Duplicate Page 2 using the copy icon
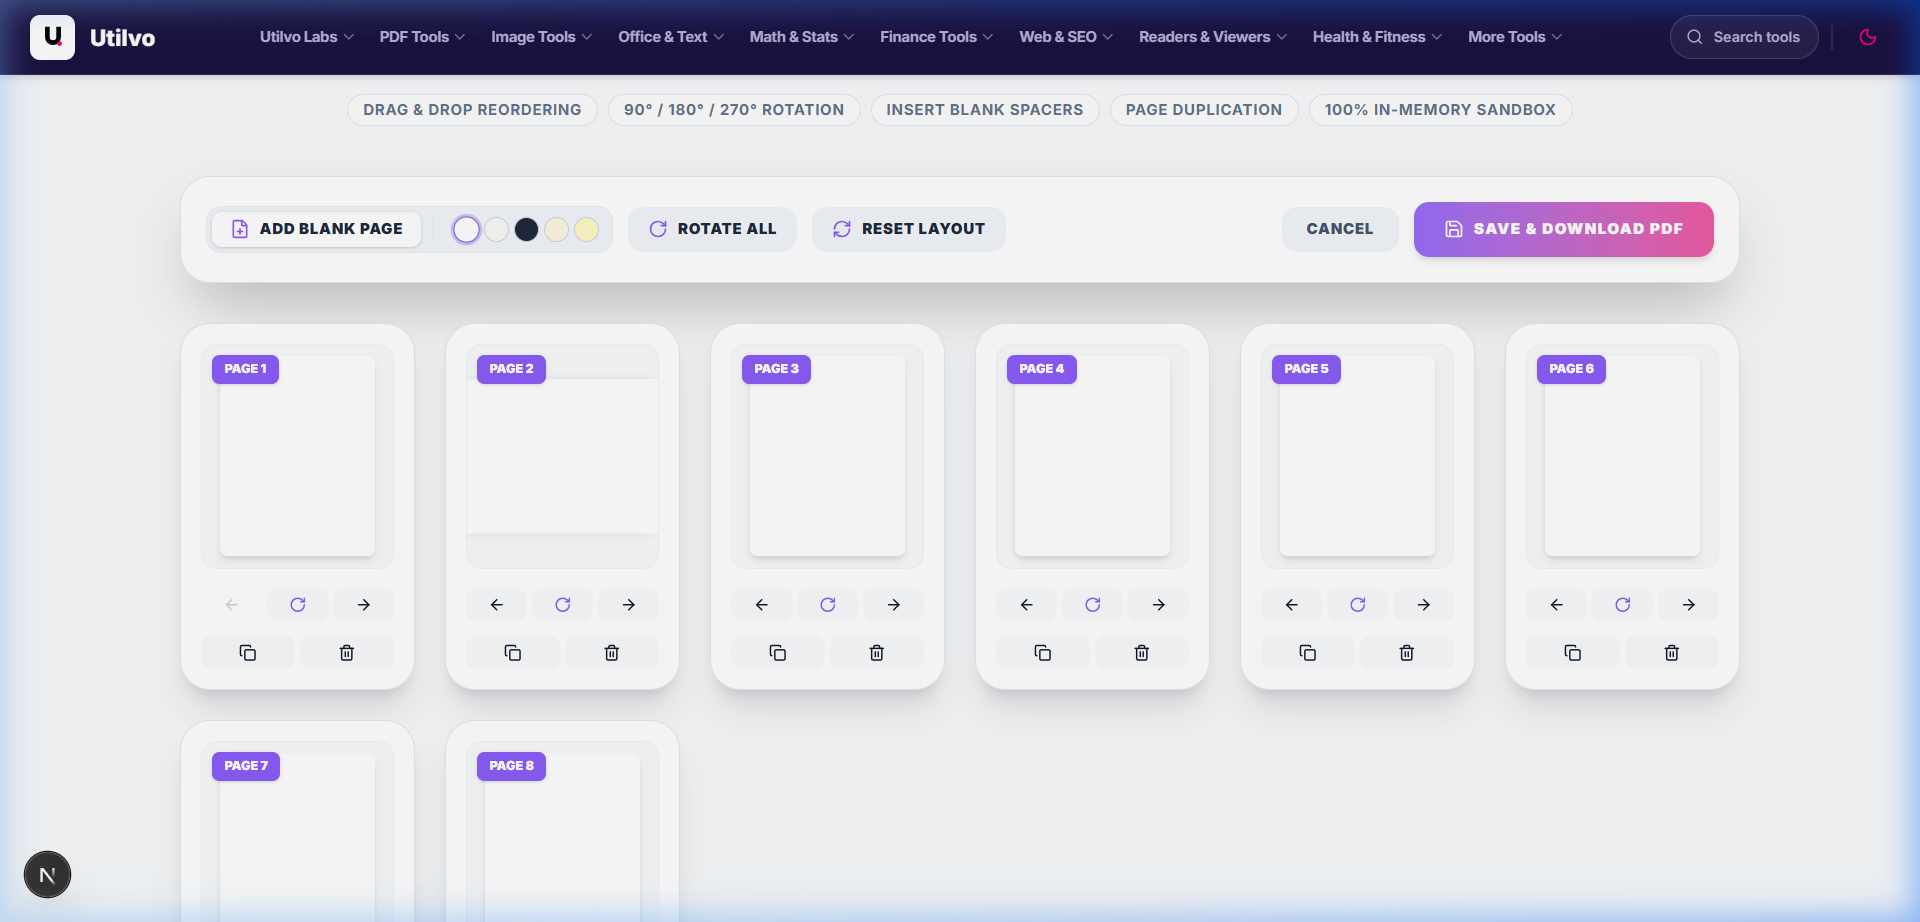 513,653
